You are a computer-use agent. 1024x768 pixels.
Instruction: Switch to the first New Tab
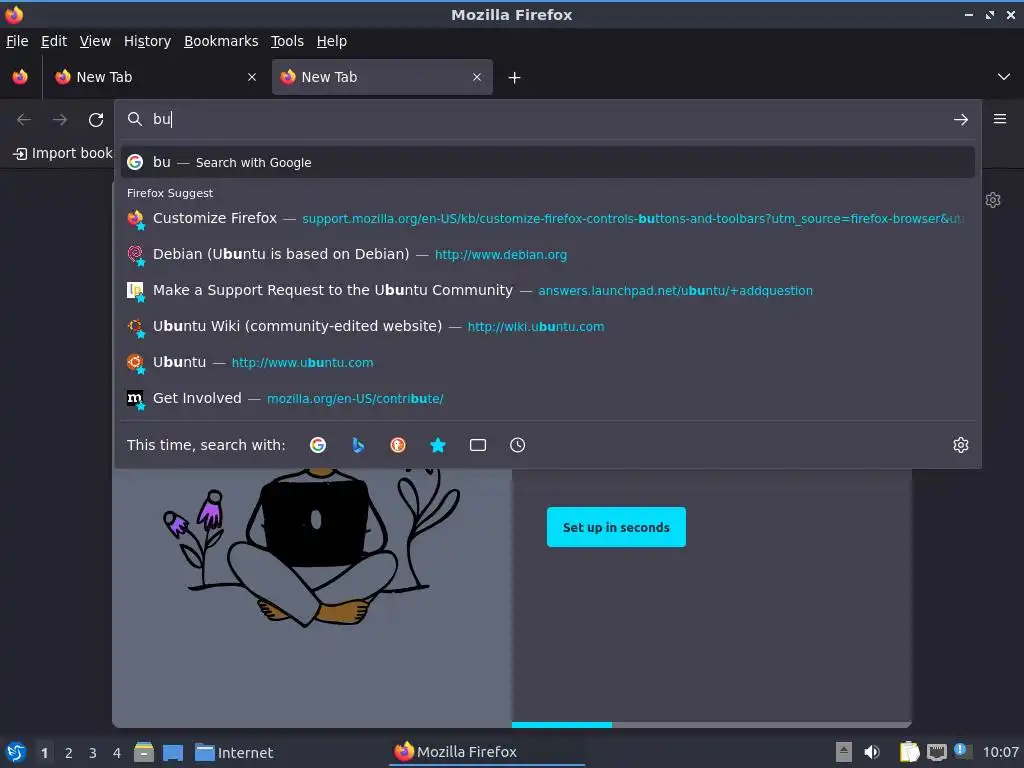(155, 77)
